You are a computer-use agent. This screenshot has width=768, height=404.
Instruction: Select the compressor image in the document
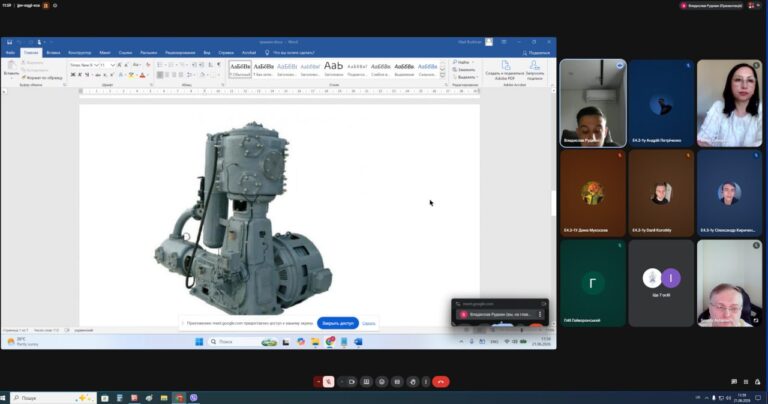[243, 218]
